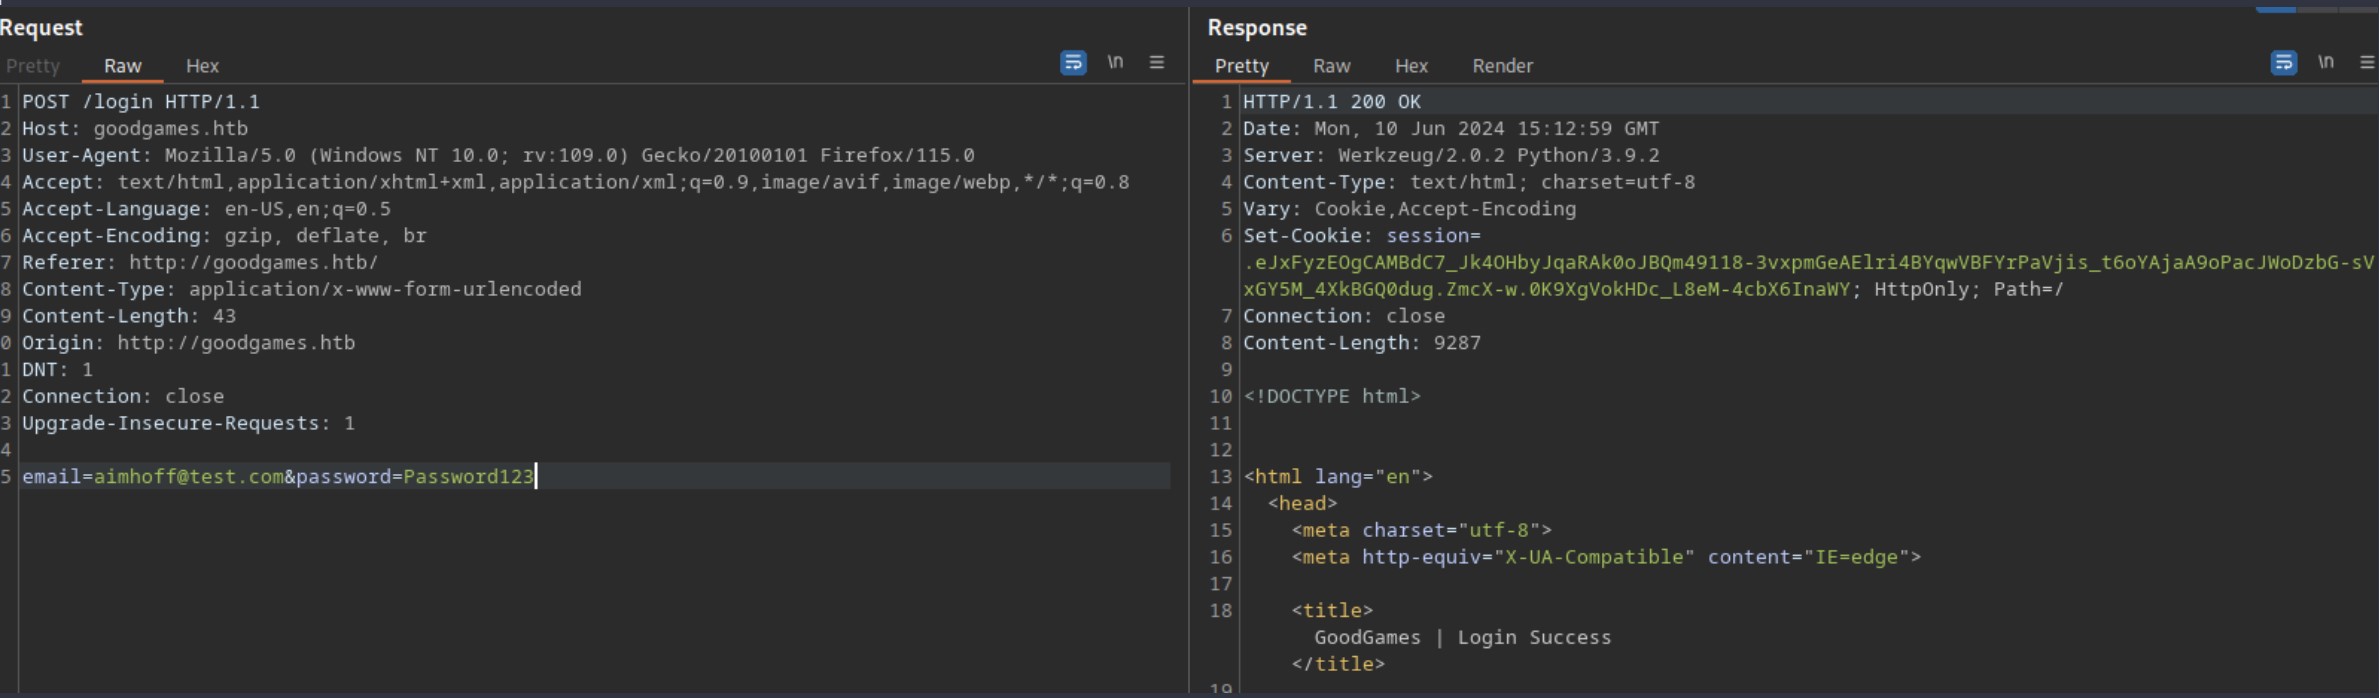
Task: Toggle word wrap icon in Response panel
Action: click(2284, 63)
